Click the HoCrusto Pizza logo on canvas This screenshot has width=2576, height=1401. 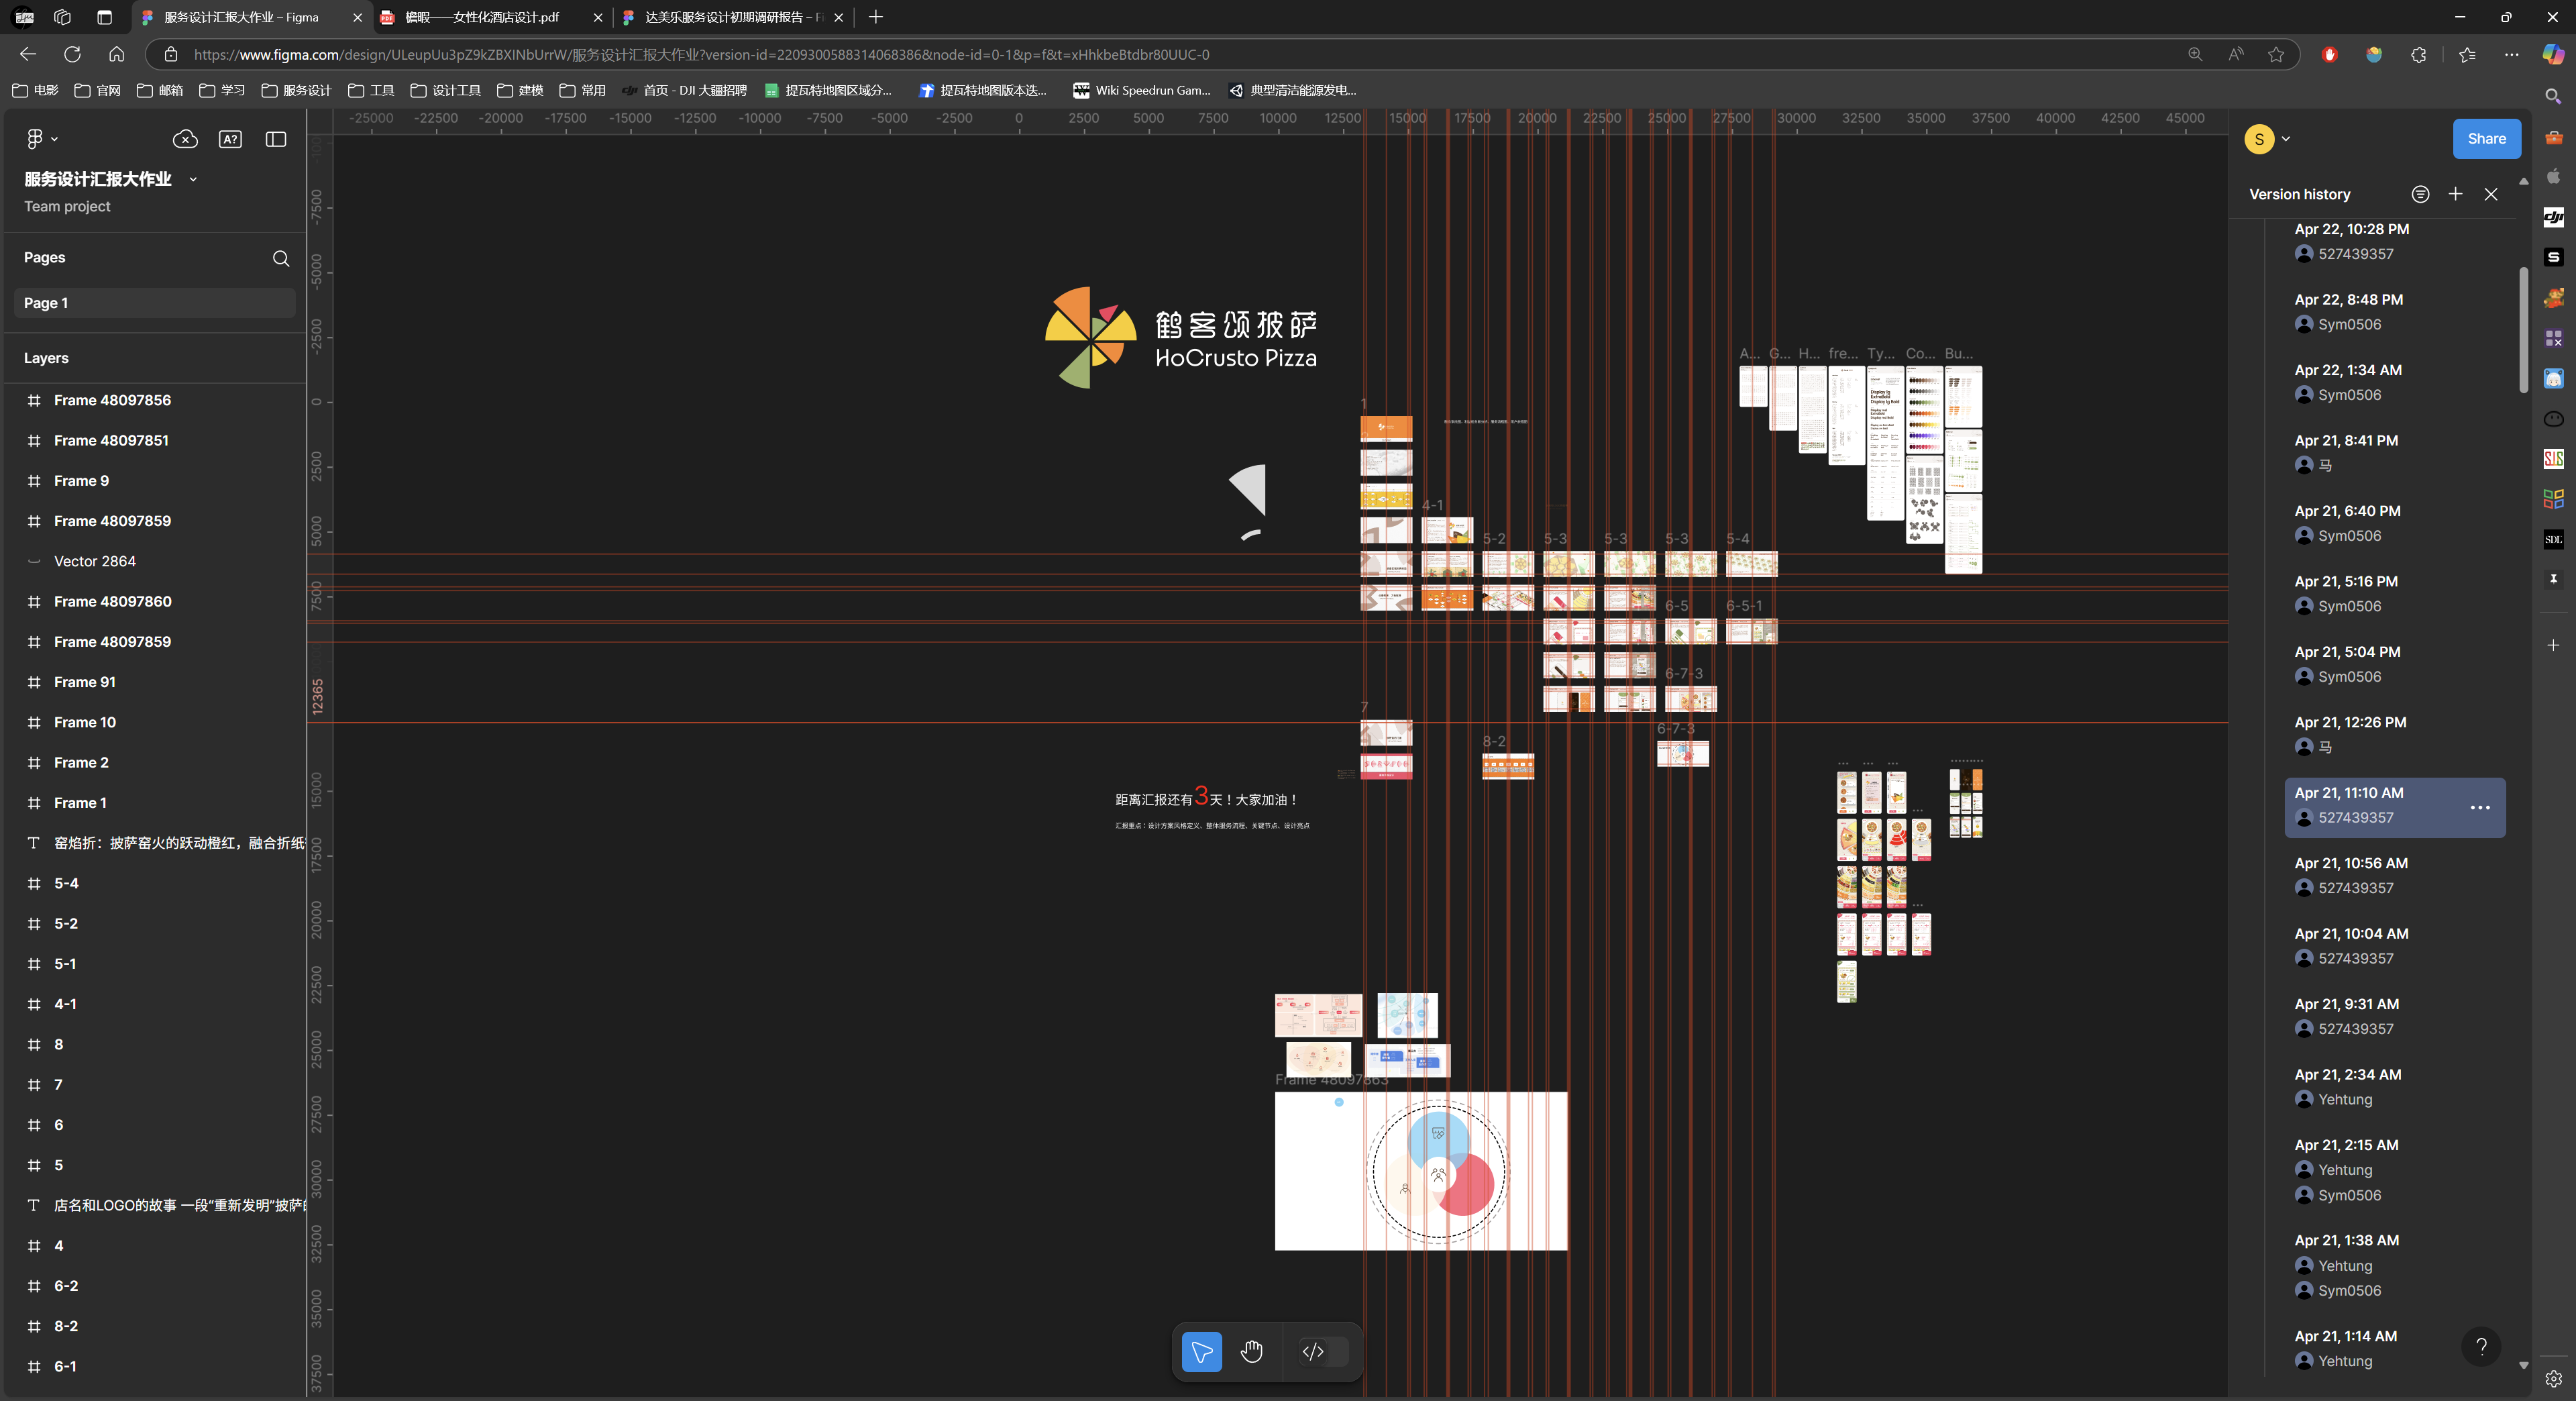(x=1181, y=338)
